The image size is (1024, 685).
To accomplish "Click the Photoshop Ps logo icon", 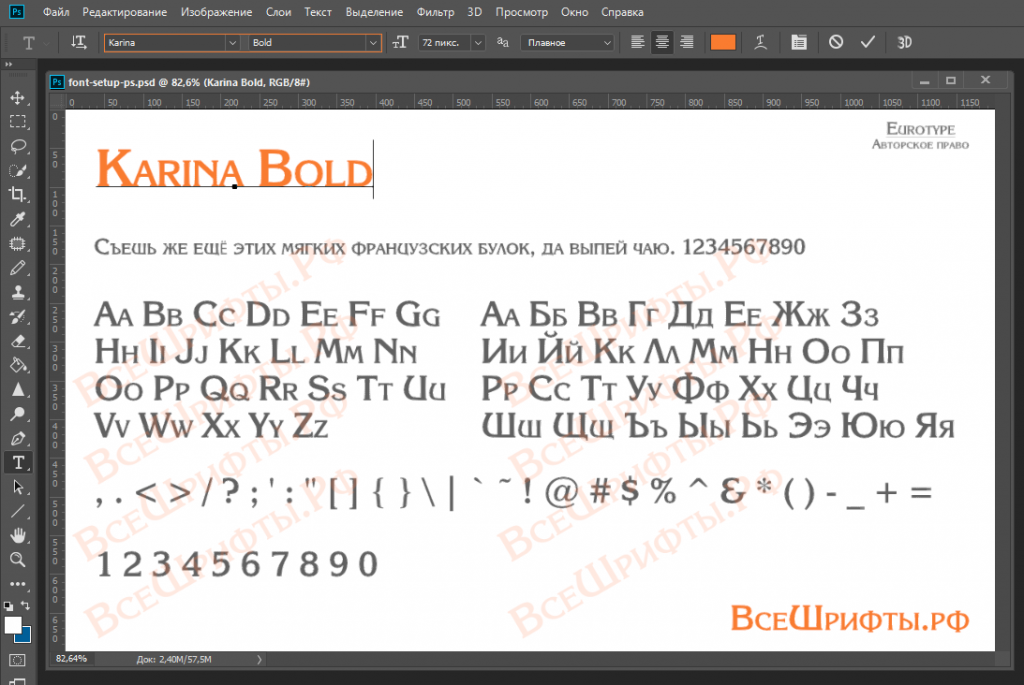I will point(17,12).
